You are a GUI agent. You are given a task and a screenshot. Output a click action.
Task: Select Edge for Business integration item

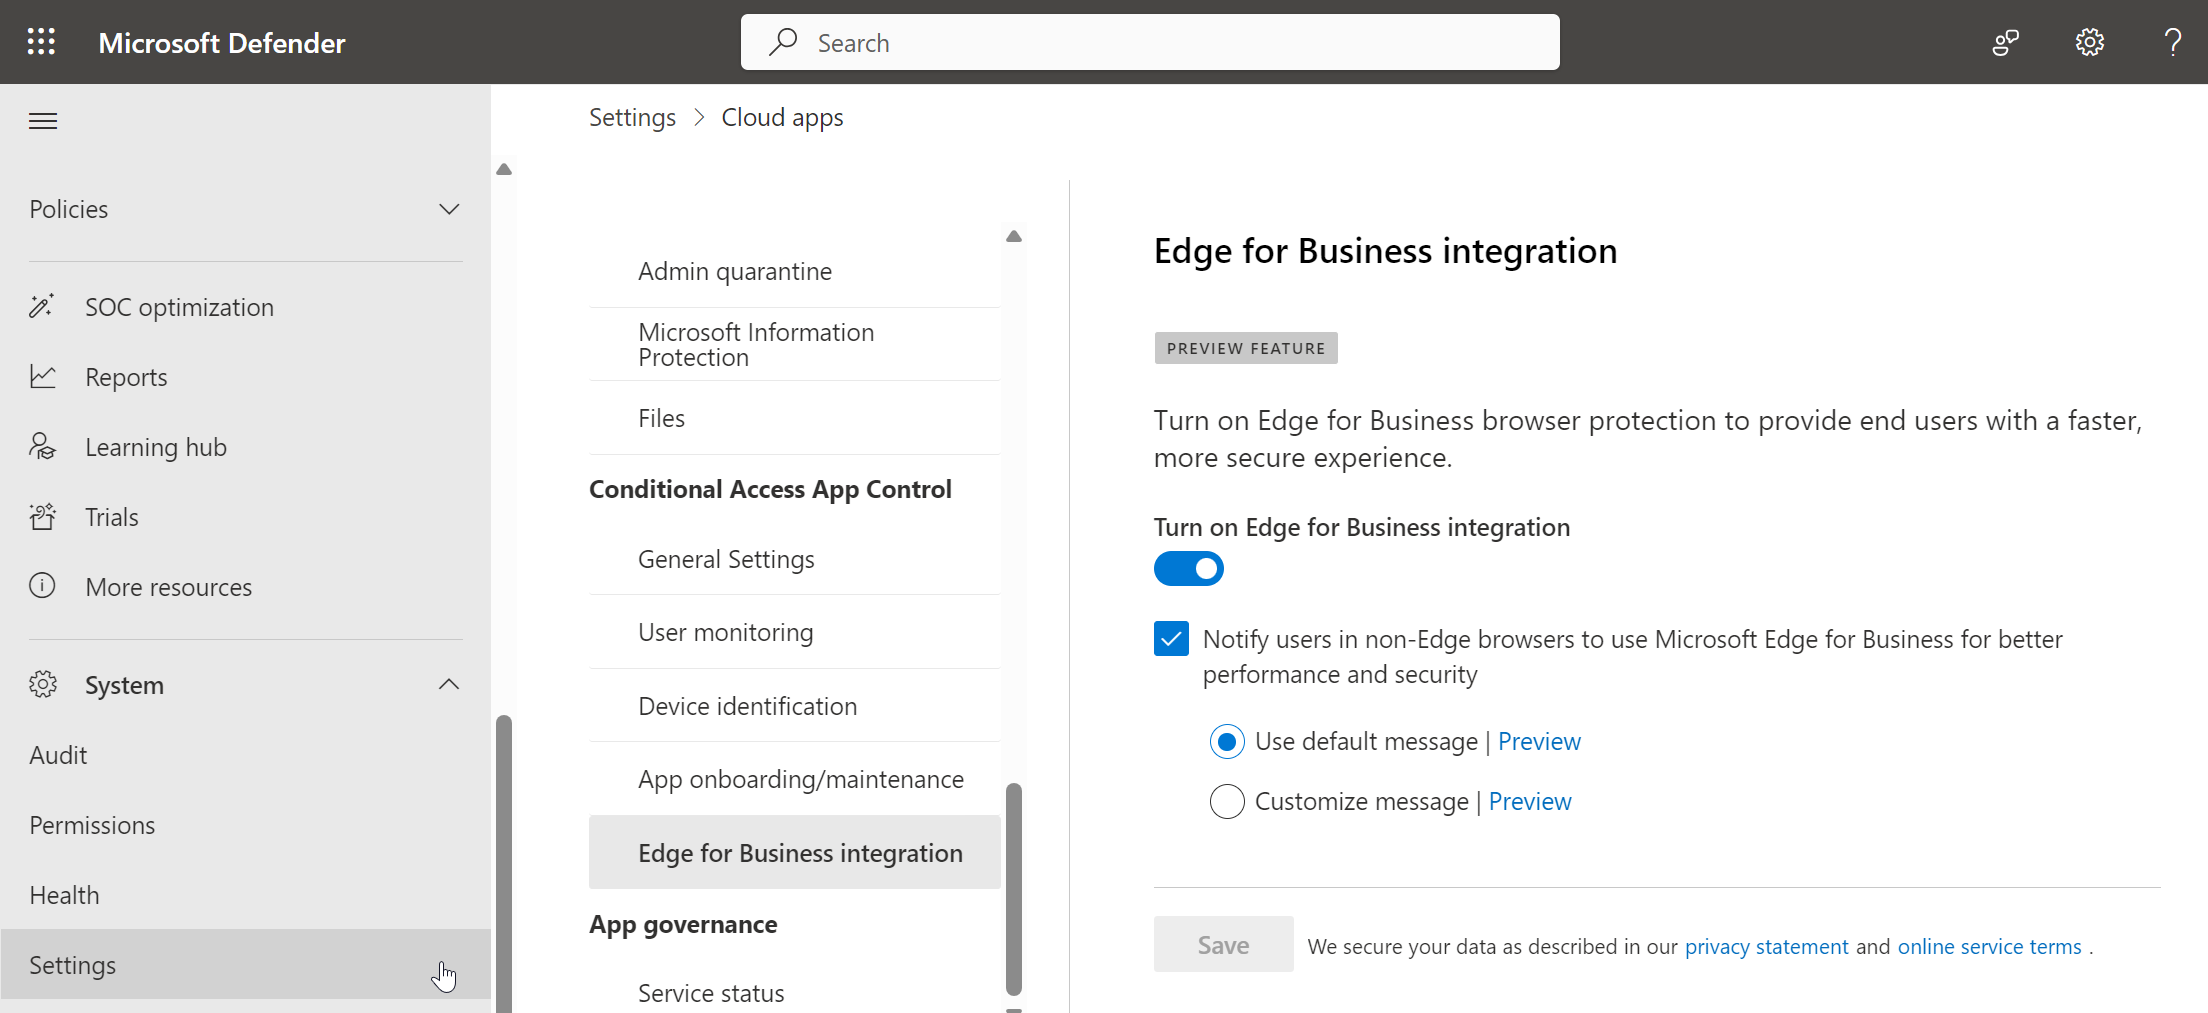click(x=795, y=852)
